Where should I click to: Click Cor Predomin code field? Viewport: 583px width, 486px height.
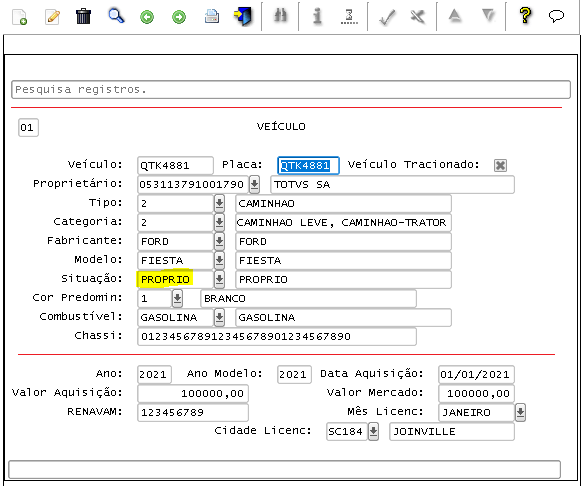click(154, 298)
